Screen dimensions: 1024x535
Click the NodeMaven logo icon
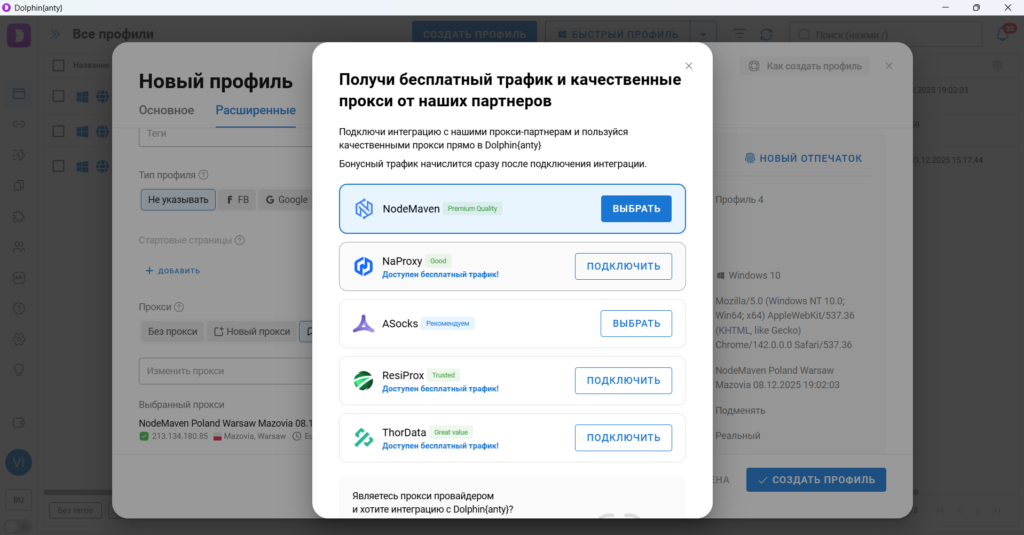364,208
